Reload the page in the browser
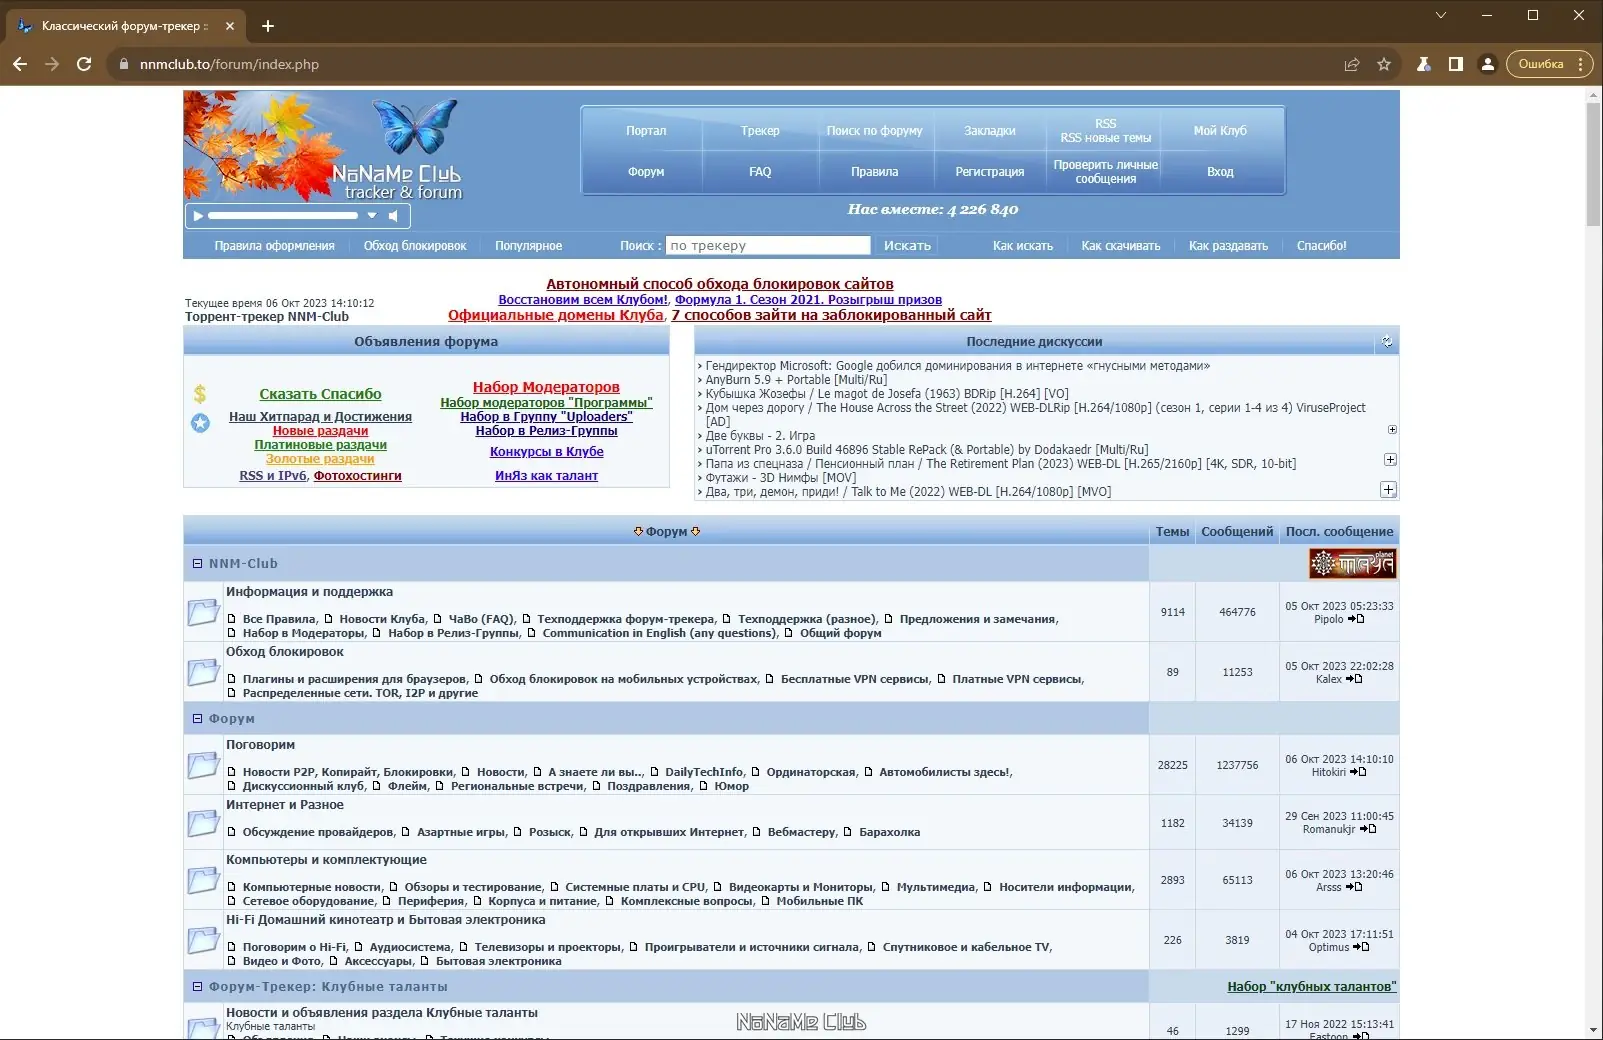Viewport: 1603px width, 1040px height. [x=84, y=64]
